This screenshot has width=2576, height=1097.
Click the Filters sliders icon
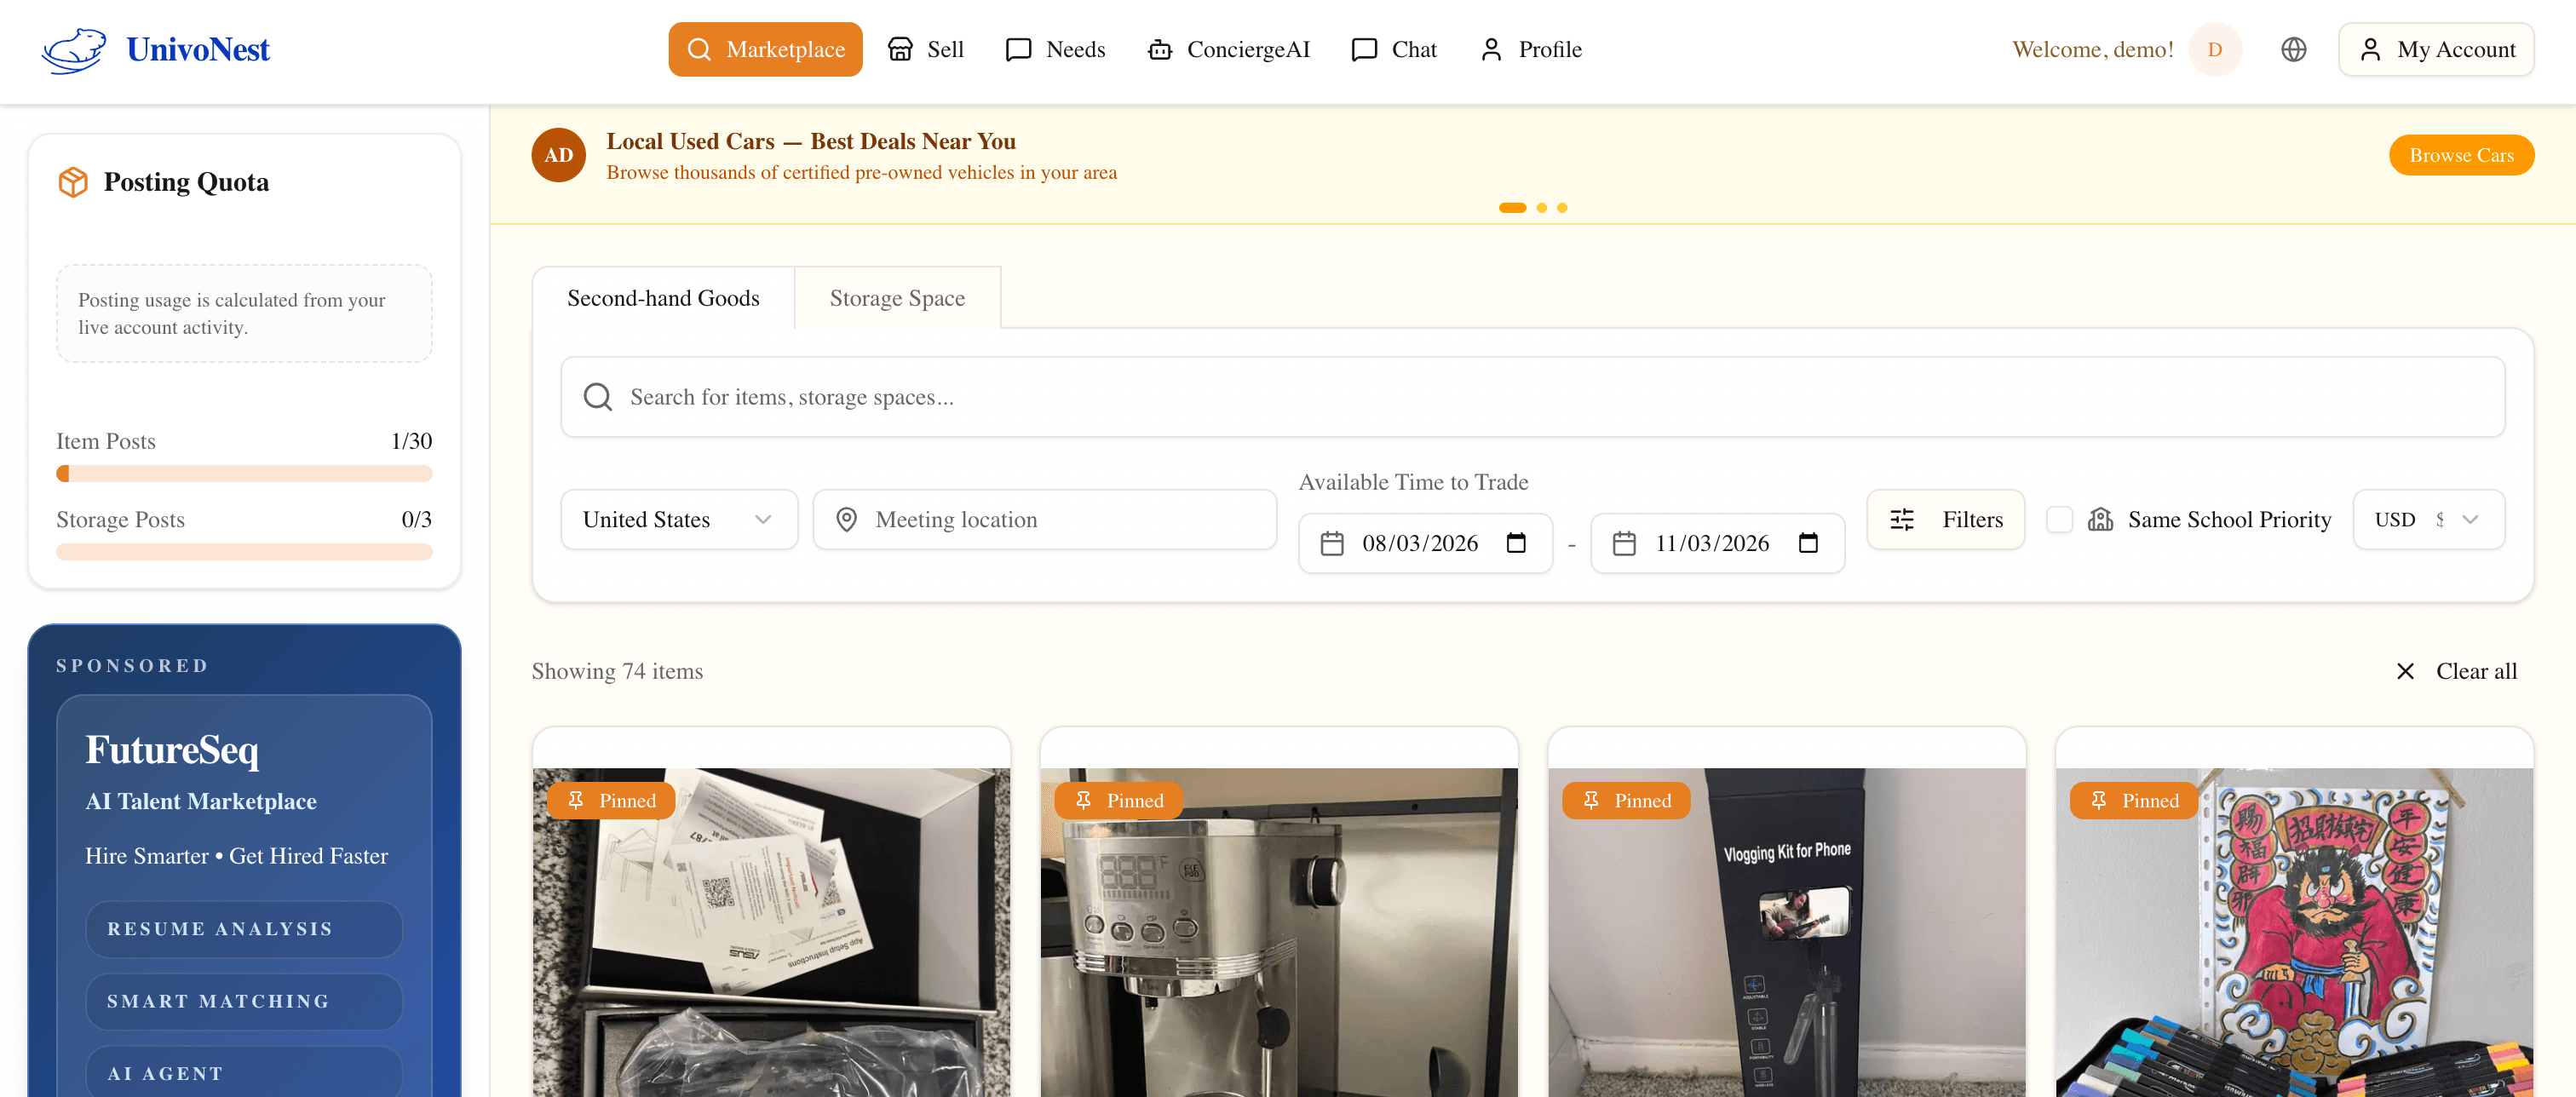point(1901,519)
